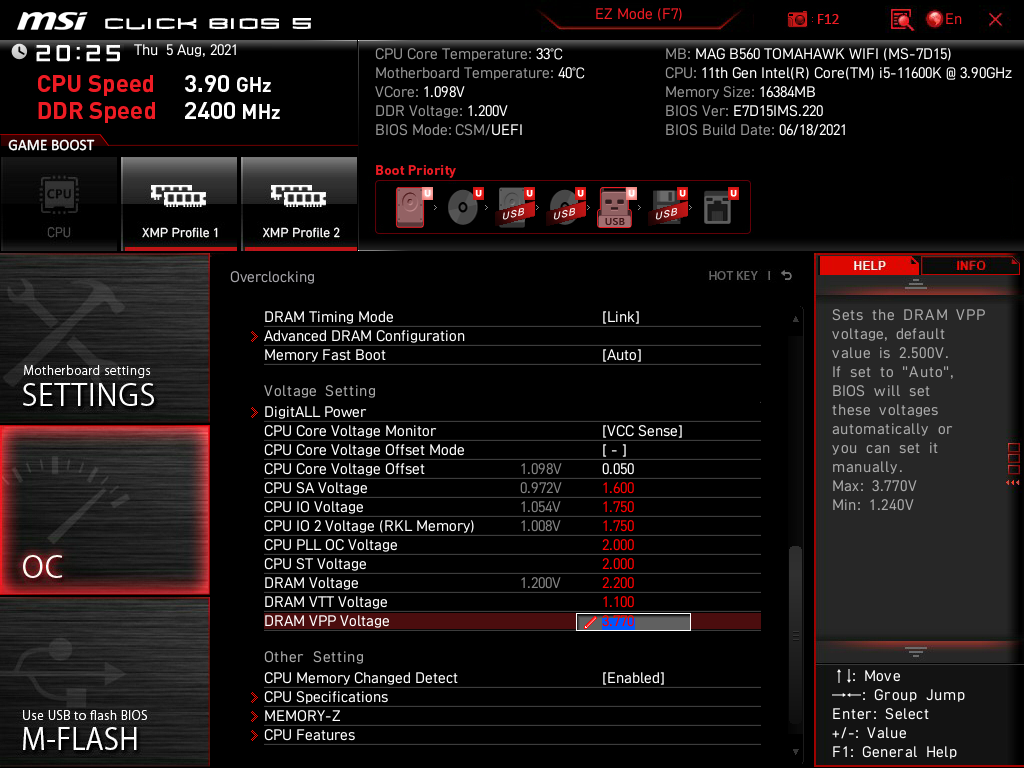Select the USB hard disk boot icon

click(515, 207)
